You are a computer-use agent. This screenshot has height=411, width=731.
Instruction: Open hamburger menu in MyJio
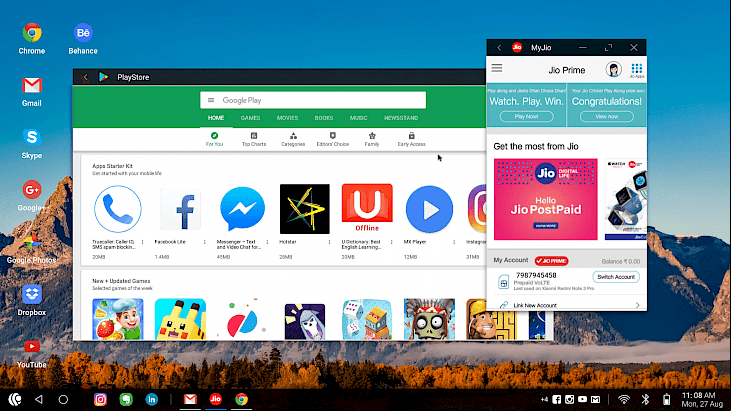click(x=497, y=68)
